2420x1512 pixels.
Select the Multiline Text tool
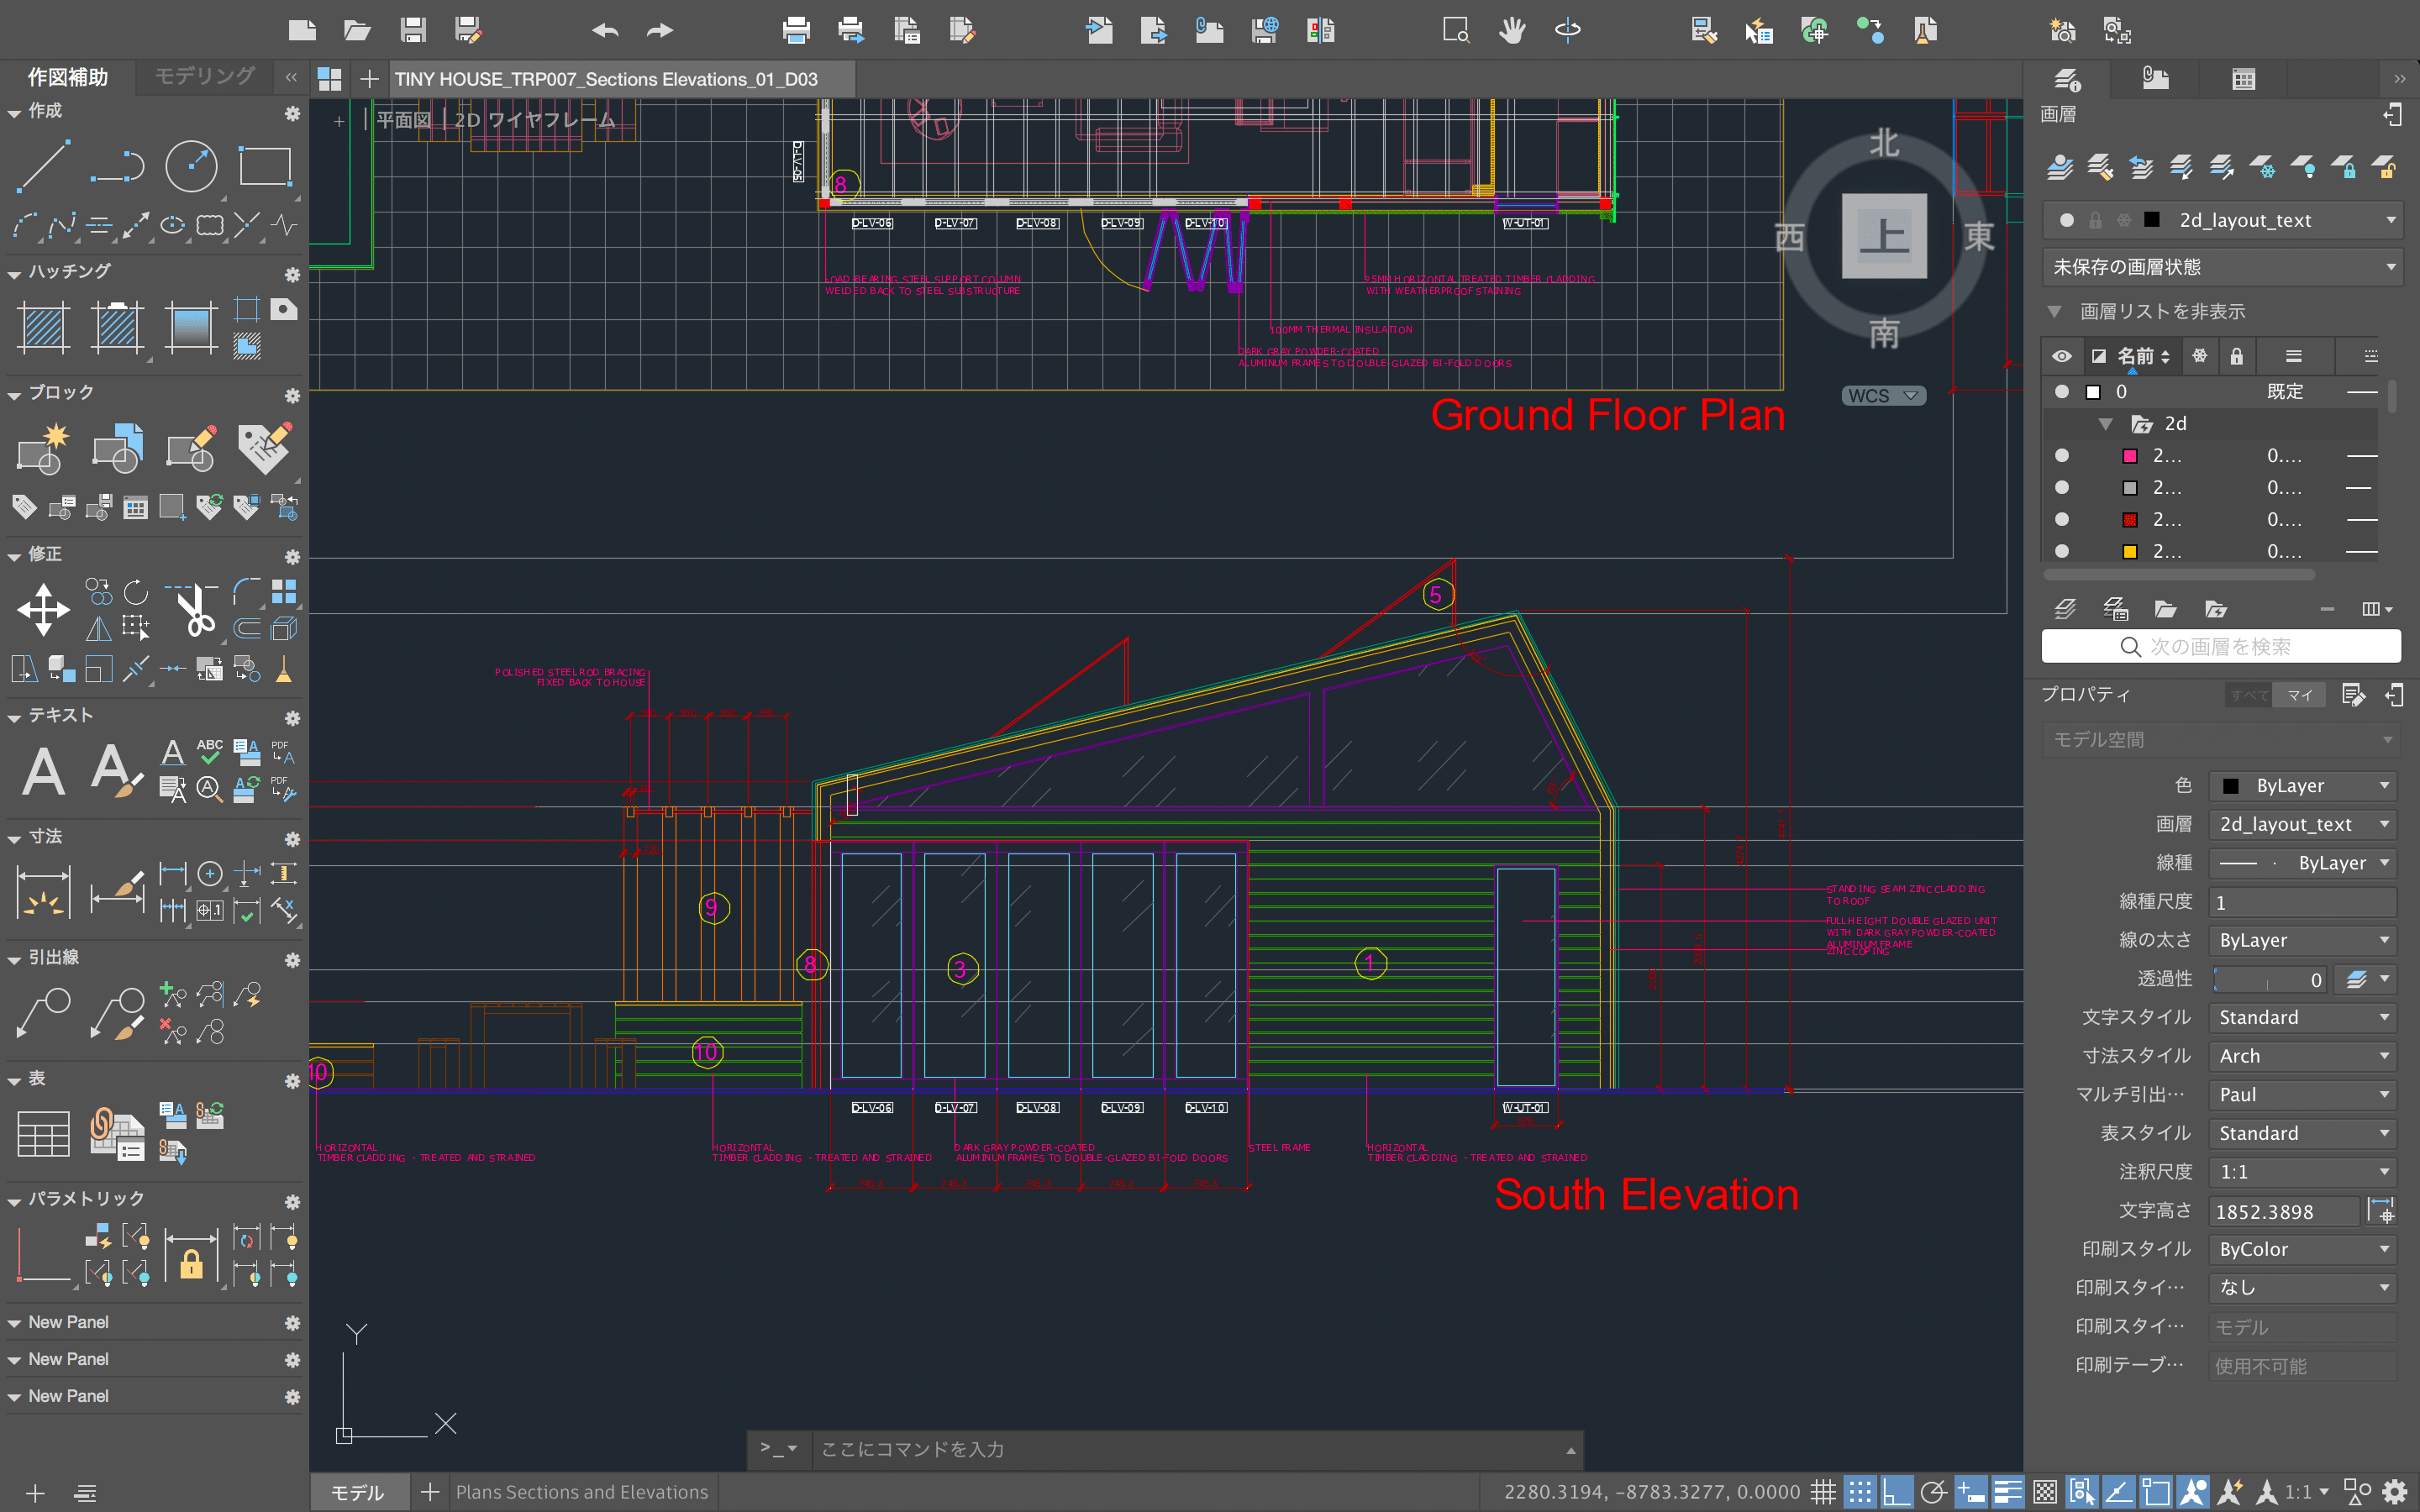click(x=43, y=771)
